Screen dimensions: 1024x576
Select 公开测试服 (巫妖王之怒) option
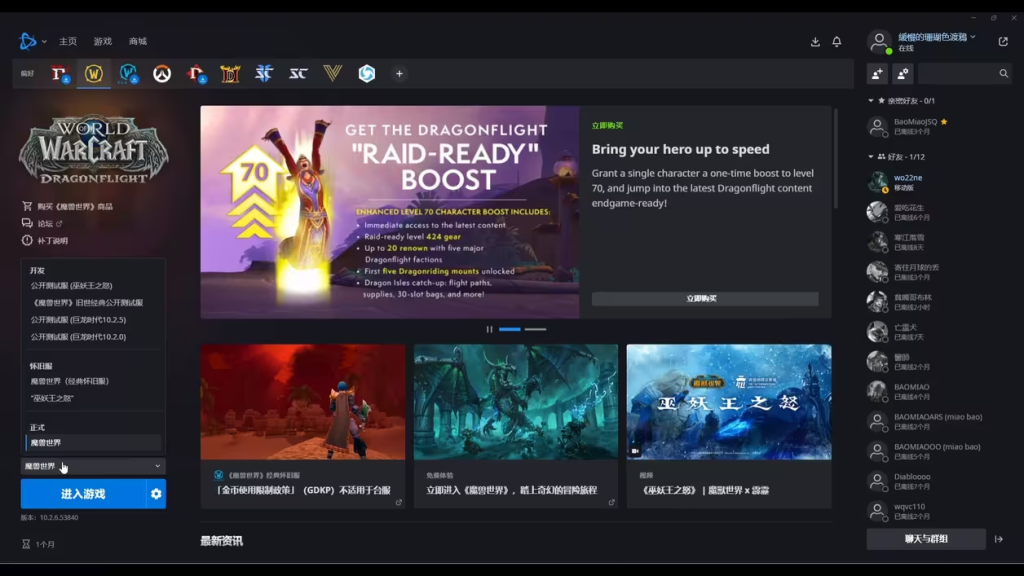tap(72, 285)
